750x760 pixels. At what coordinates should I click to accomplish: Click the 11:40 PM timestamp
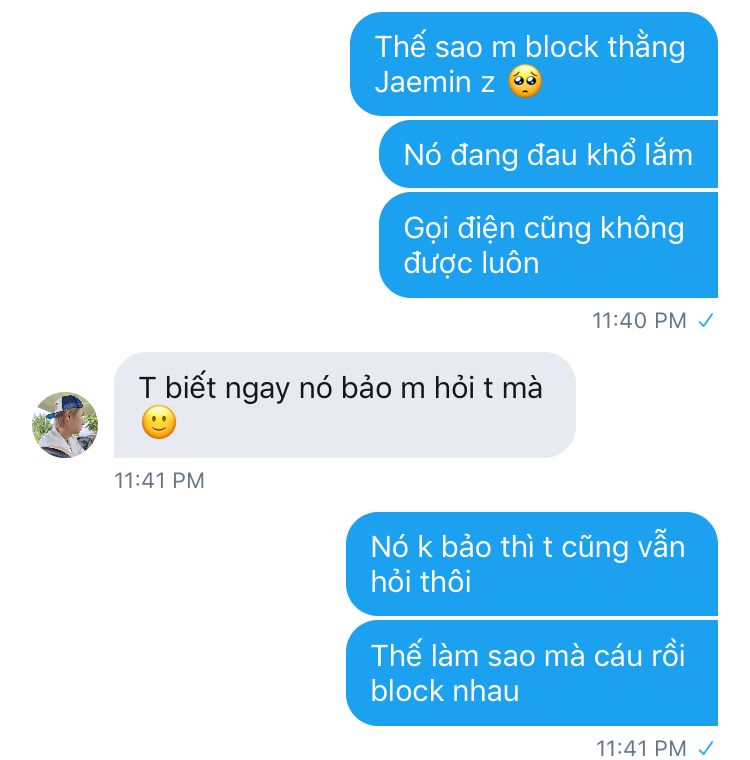[x=639, y=320]
